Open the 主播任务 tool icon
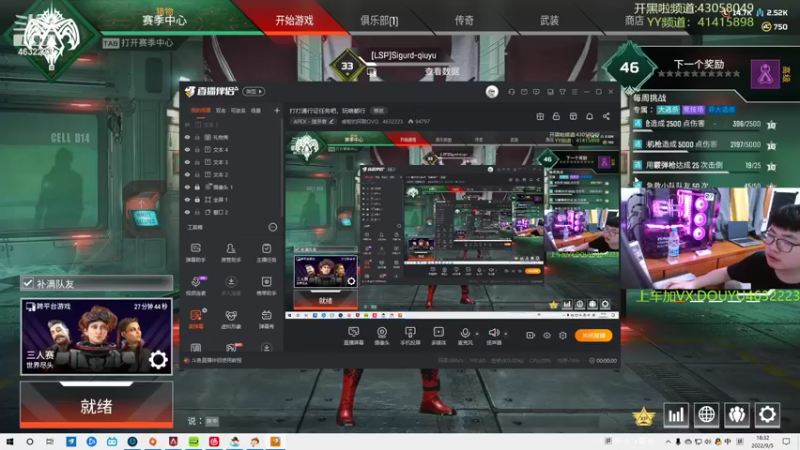Image resolution: width=800 pixels, height=450 pixels. [x=266, y=252]
